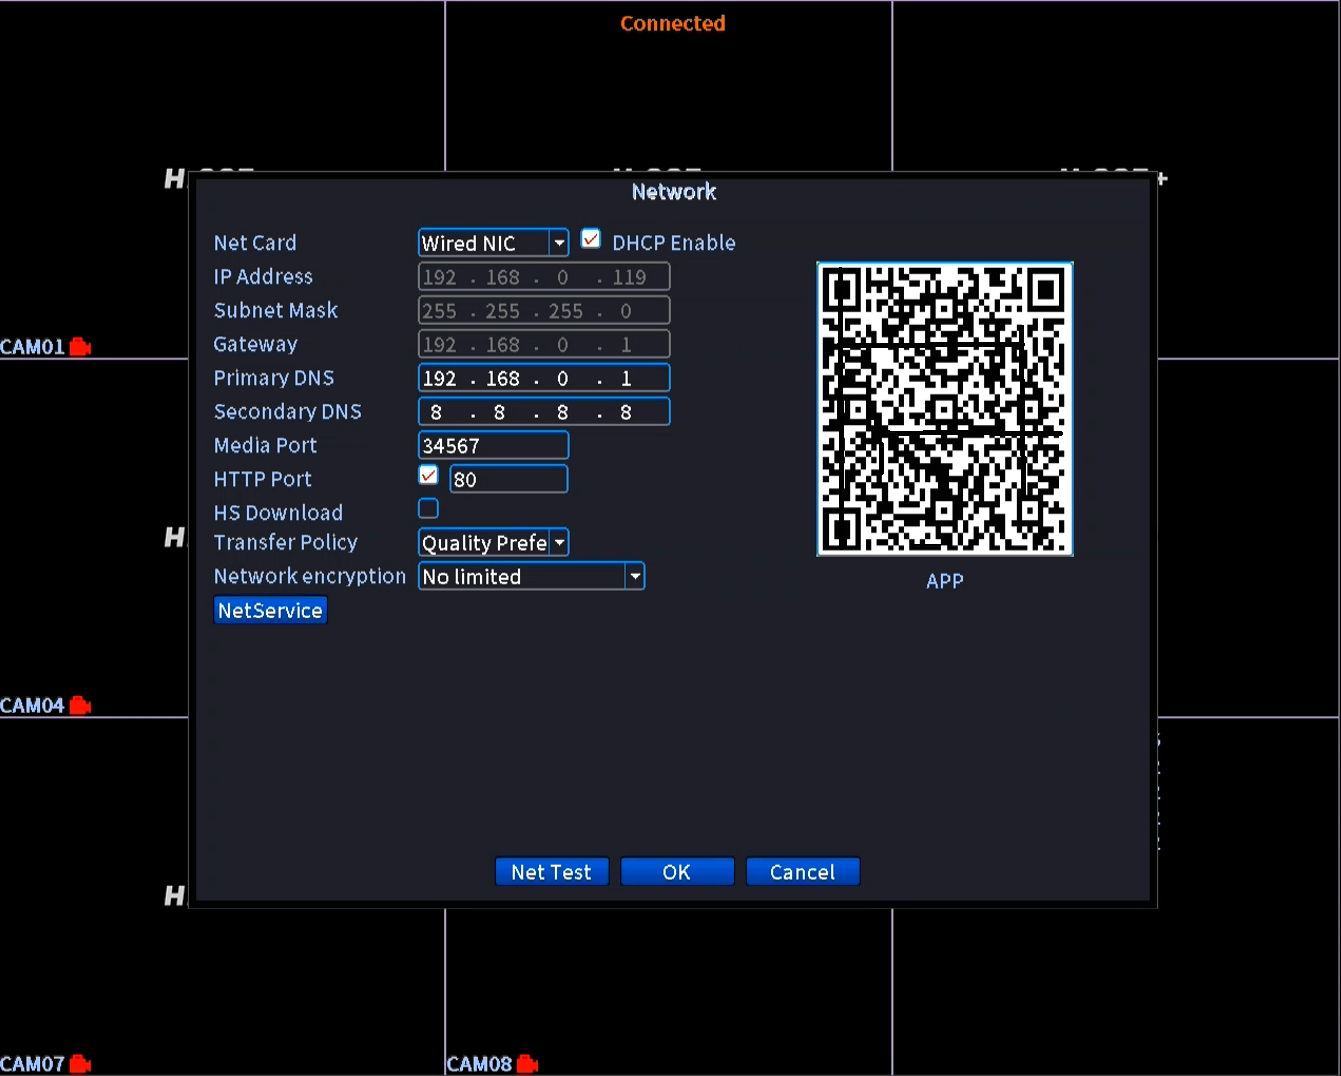This screenshot has height=1076, width=1341.
Task: Expand the Network encryption dropdown
Action: coord(531,577)
